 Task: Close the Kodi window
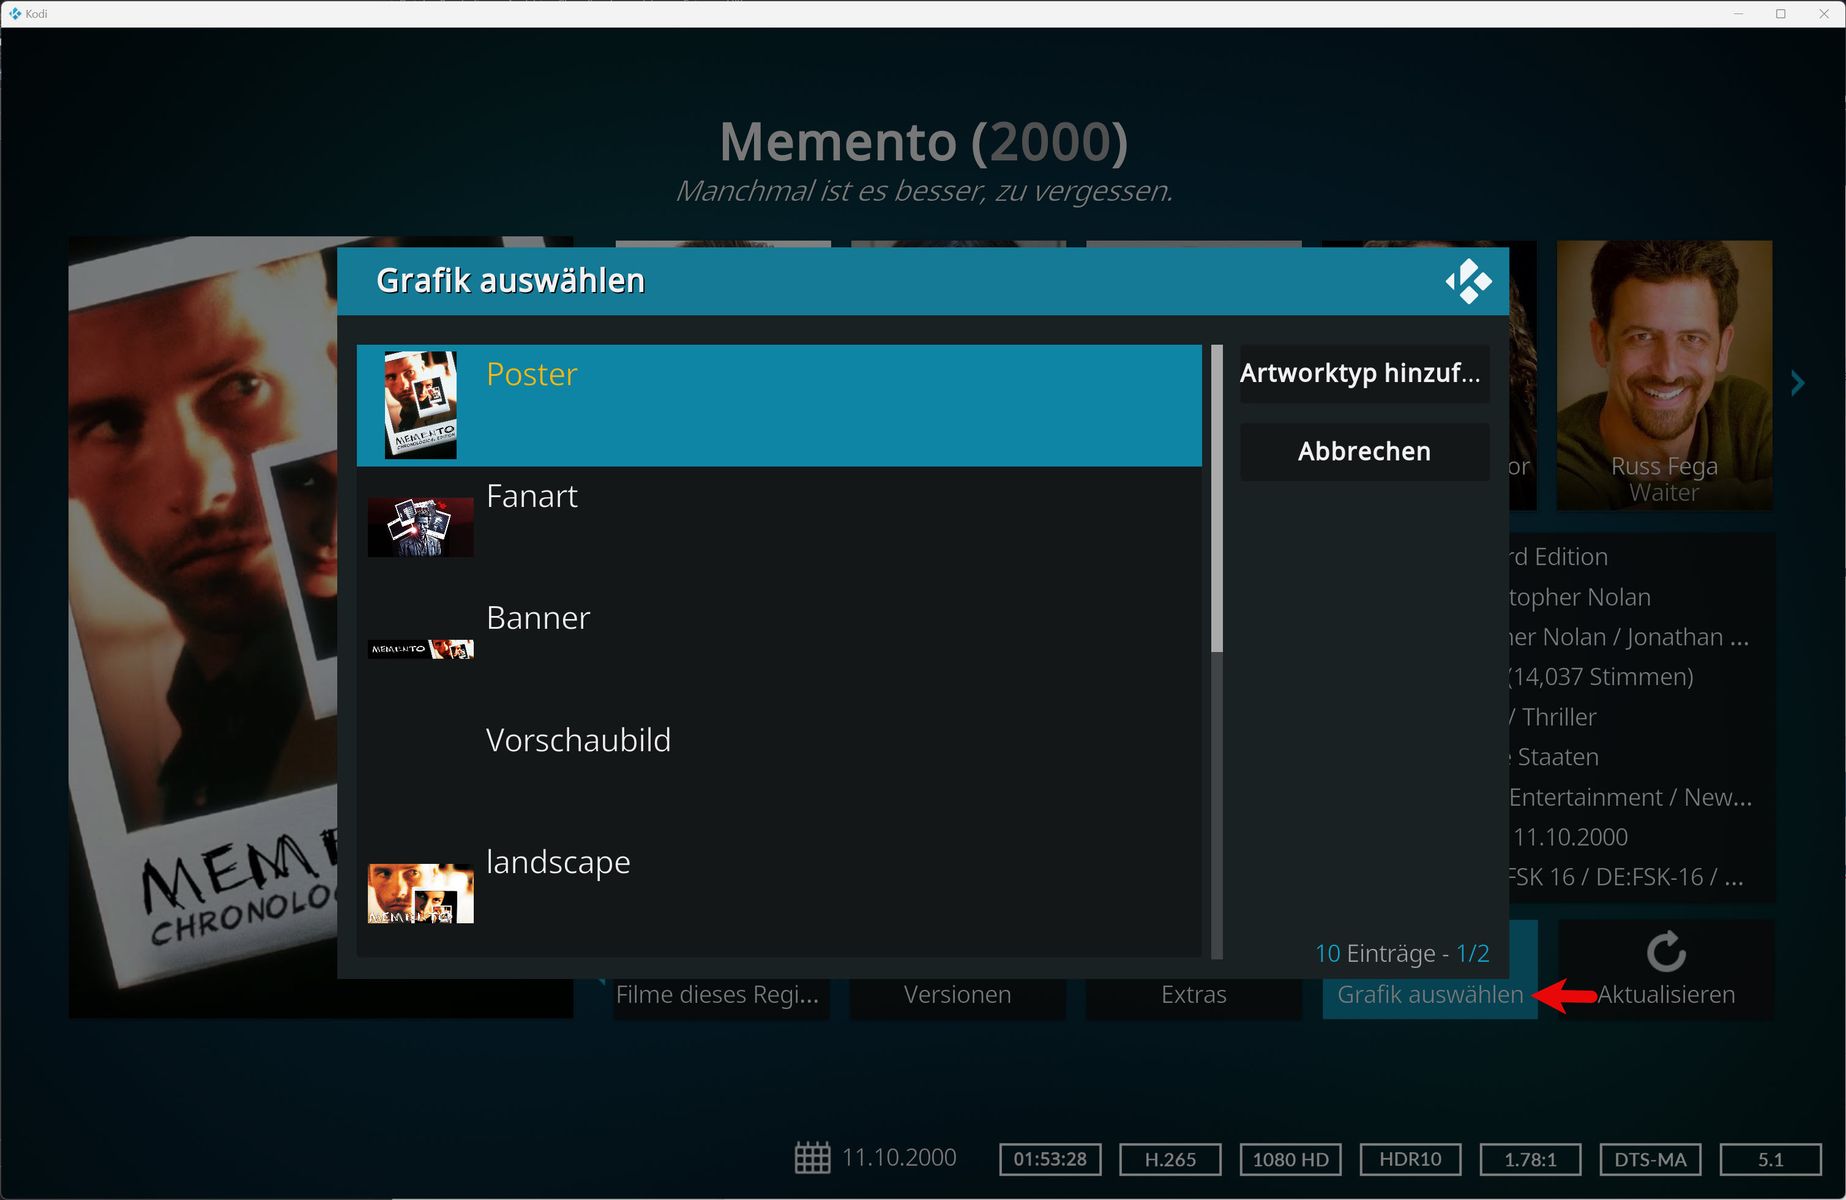click(1823, 13)
